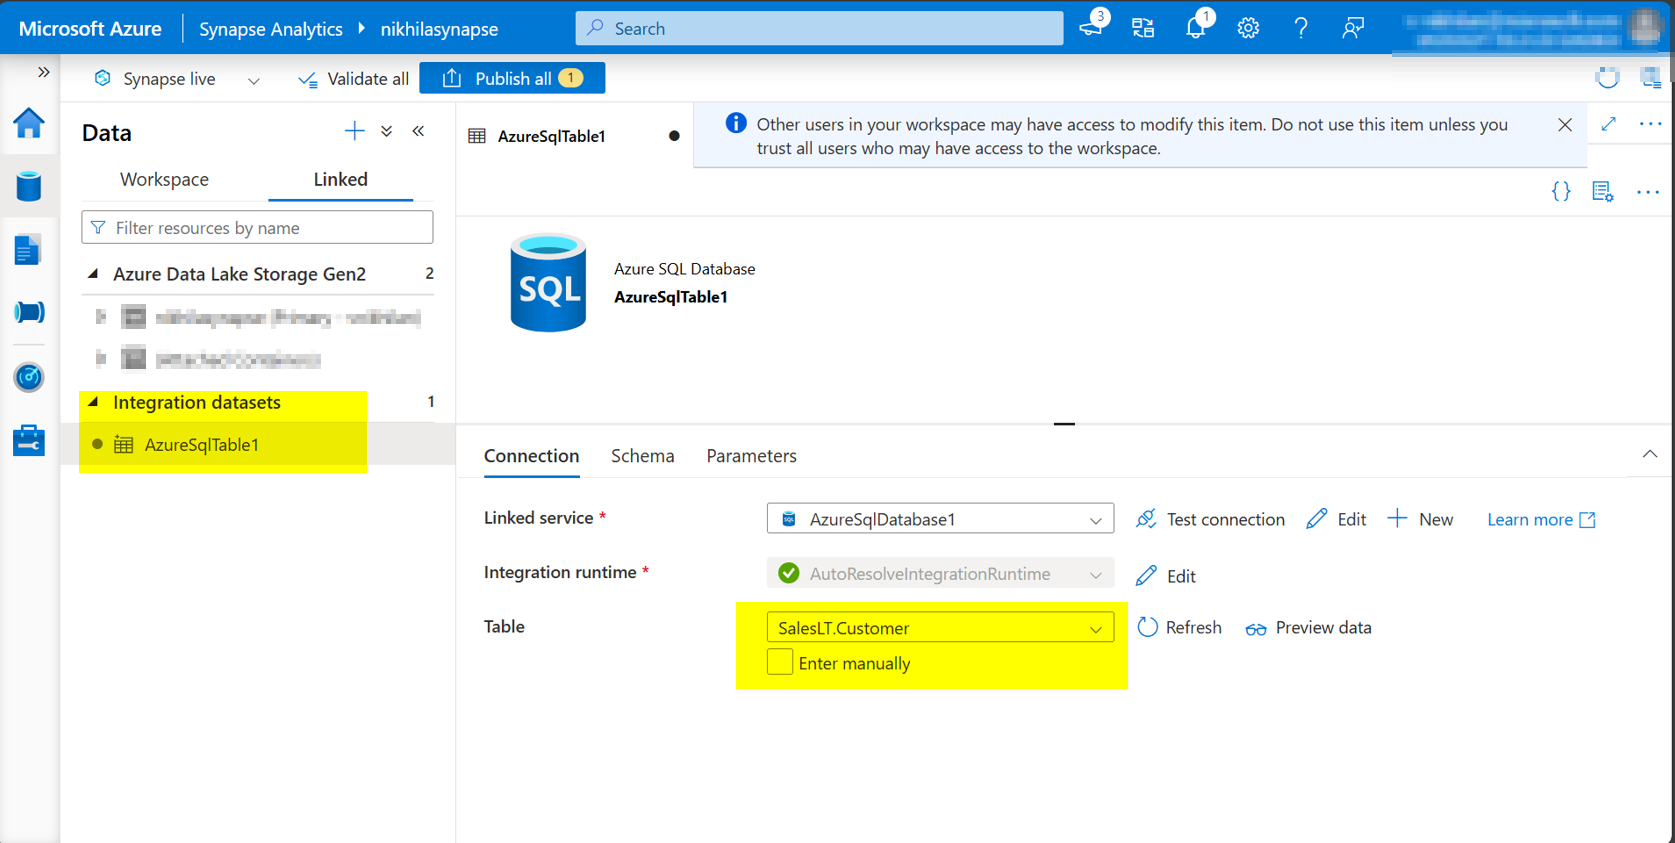Expand all items with double-down chevron
The image size is (1675, 843).
pos(387,131)
